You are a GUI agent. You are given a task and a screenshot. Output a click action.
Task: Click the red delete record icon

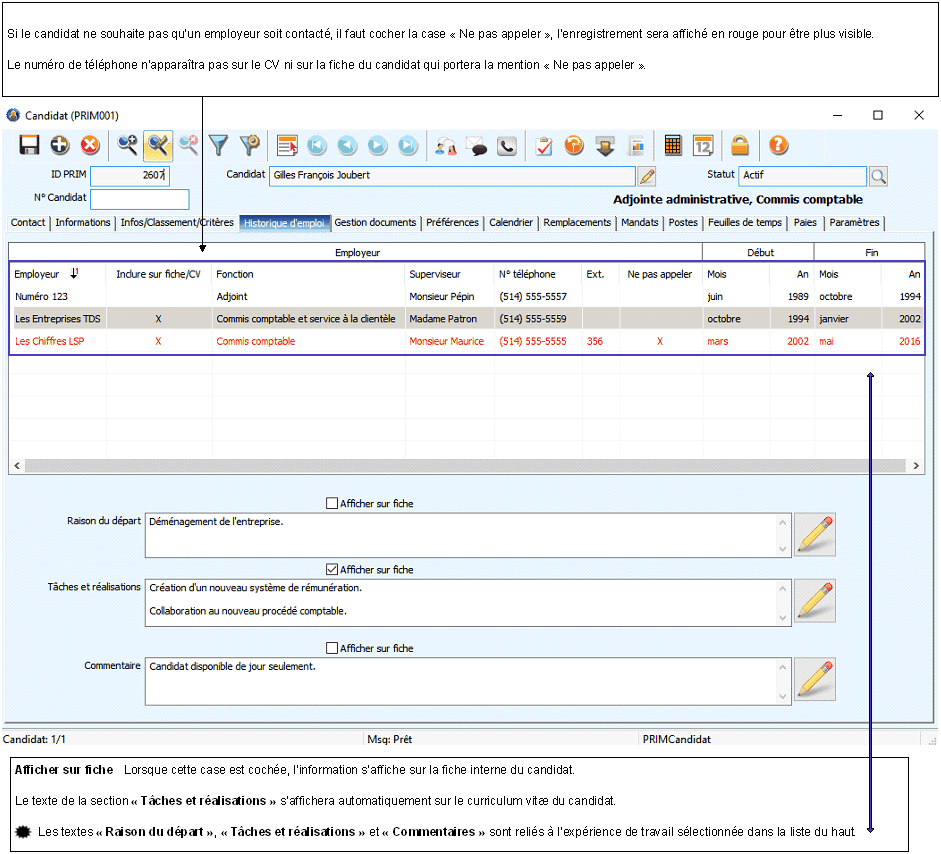click(x=91, y=146)
